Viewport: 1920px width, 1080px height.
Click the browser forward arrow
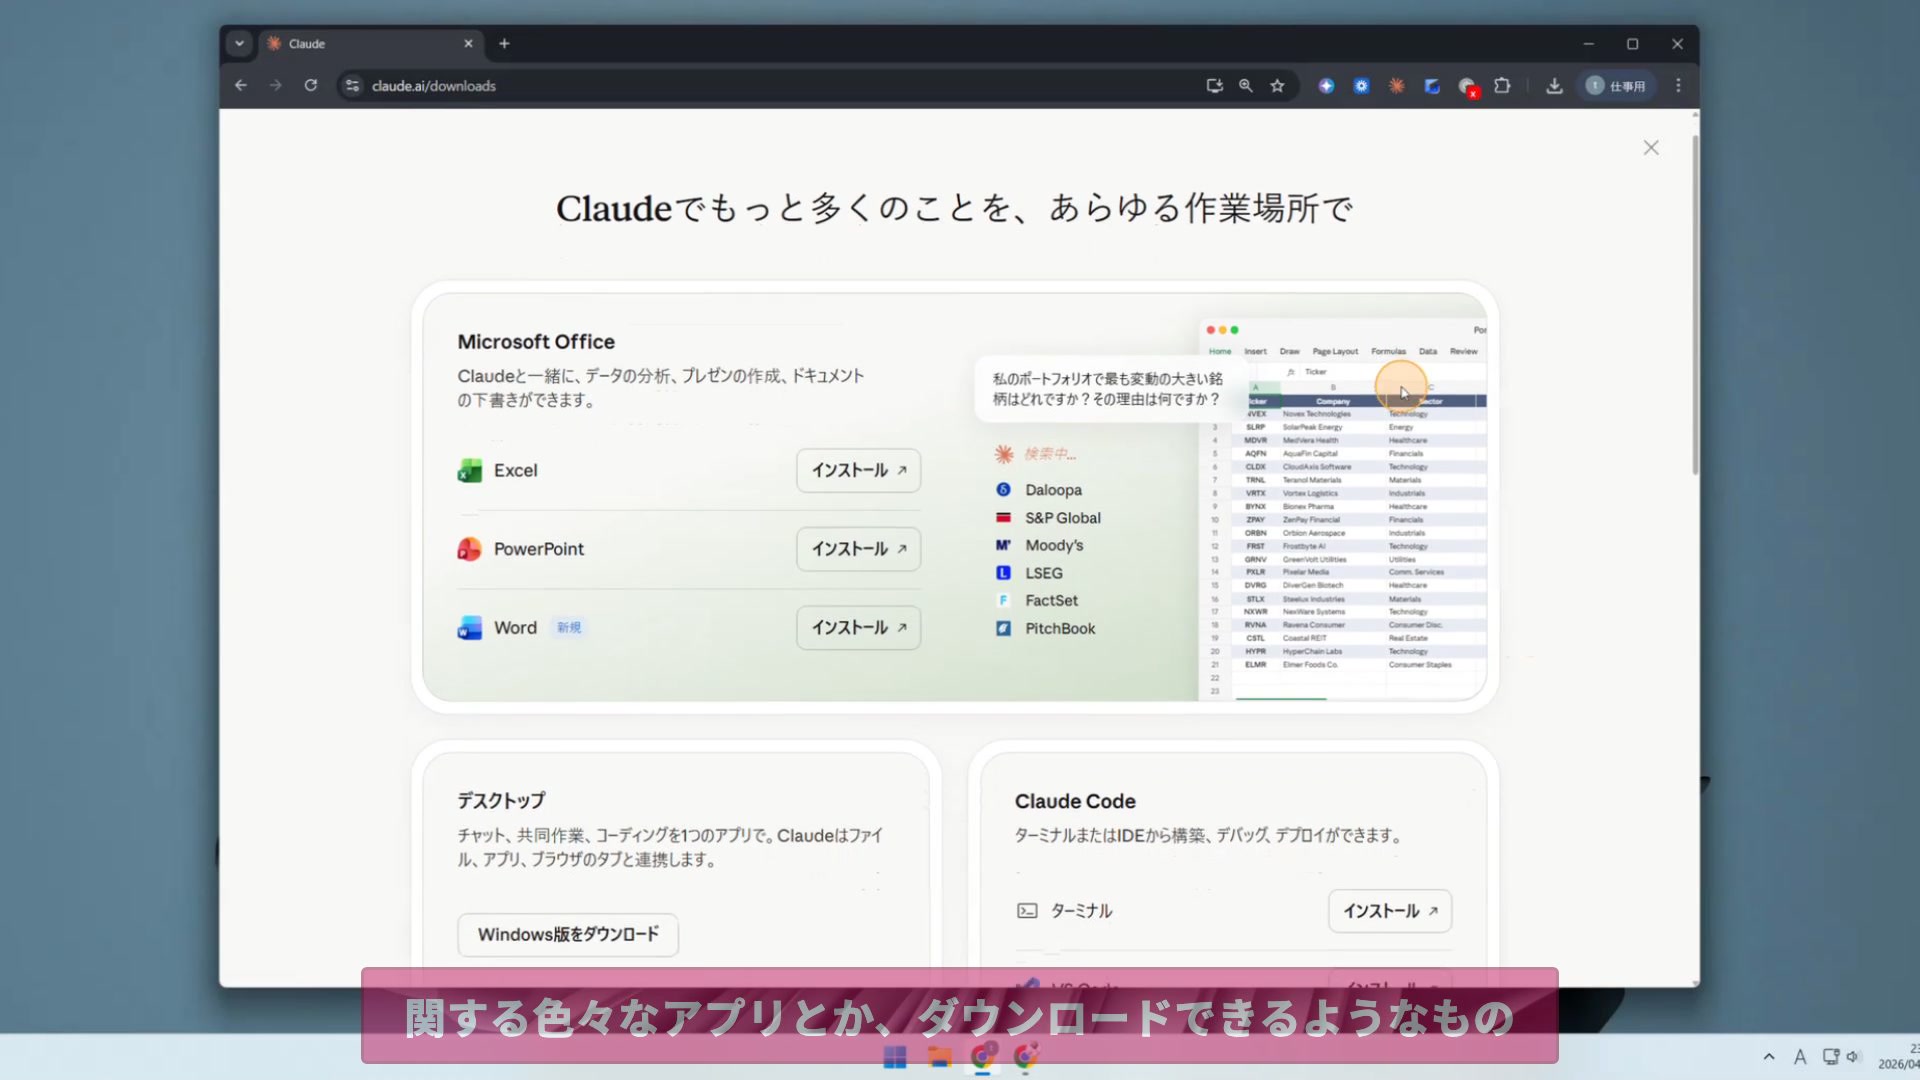pyautogui.click(x=276, y=86)
